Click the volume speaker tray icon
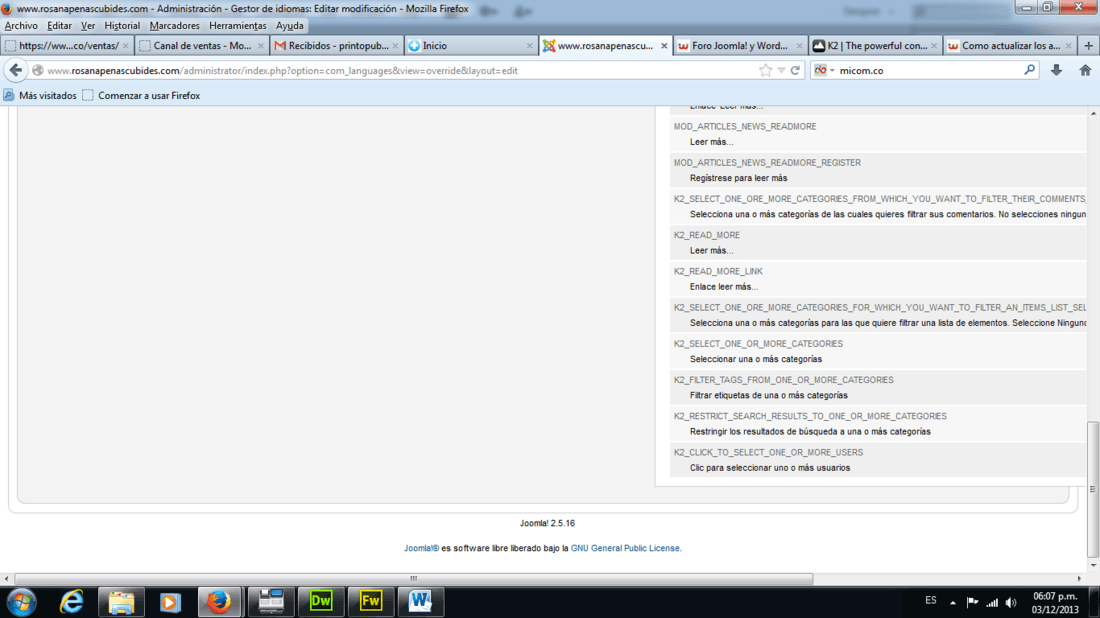 [1011, 603]
